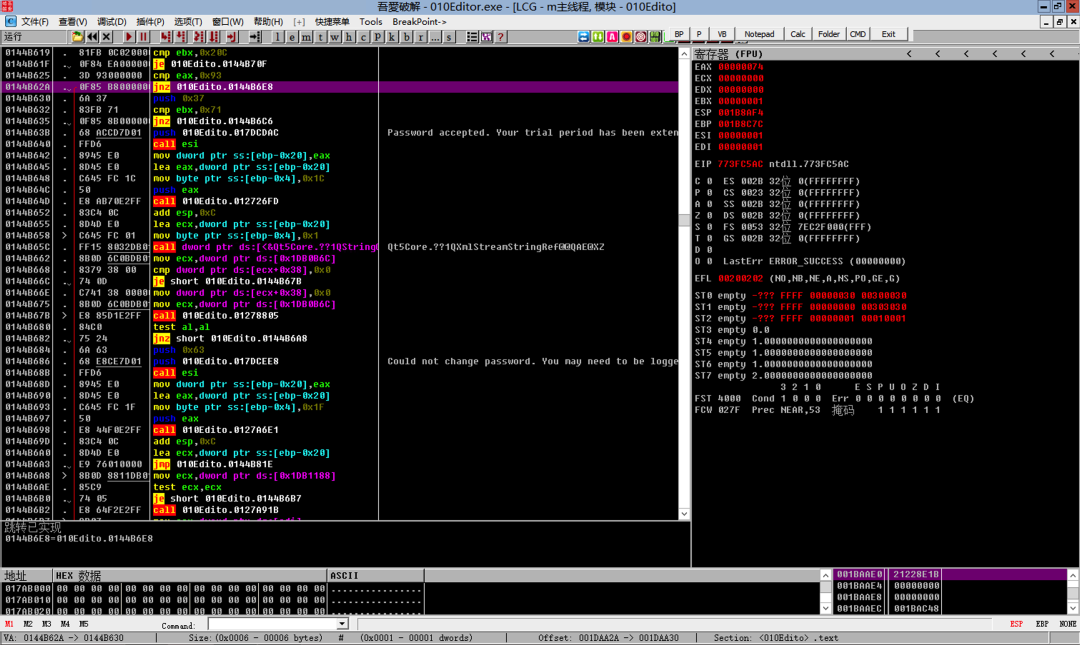This screenshot has height=645, width=1080.
Task: Open 查看(V) menu
Action: point(72,22)
